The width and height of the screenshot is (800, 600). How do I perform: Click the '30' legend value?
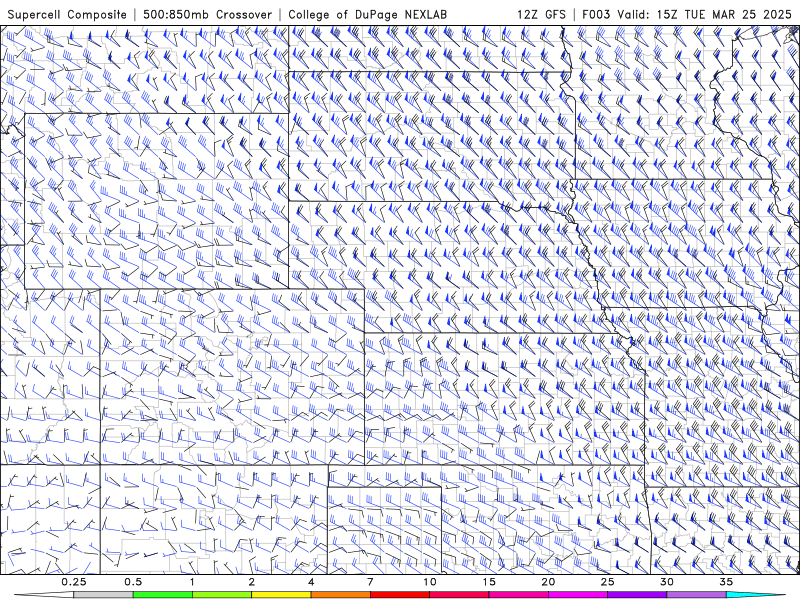coord(666,582)
